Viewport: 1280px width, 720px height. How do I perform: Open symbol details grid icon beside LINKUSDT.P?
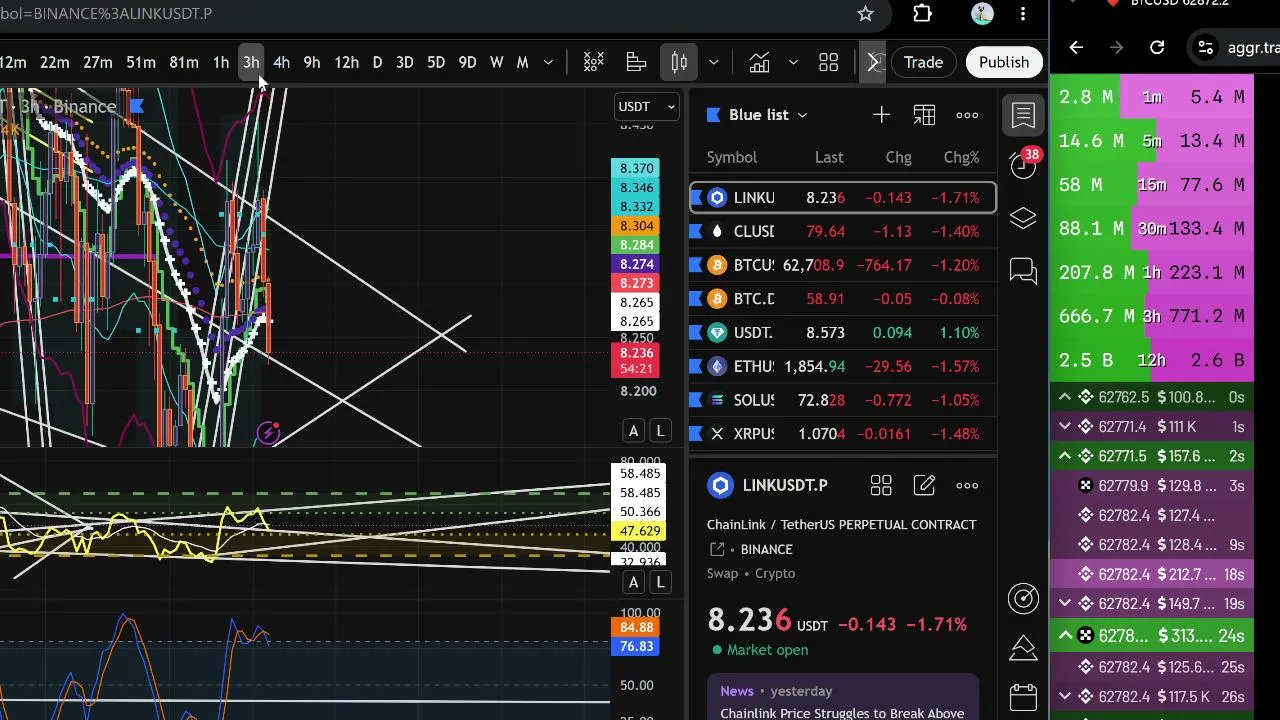coord(881,486)
